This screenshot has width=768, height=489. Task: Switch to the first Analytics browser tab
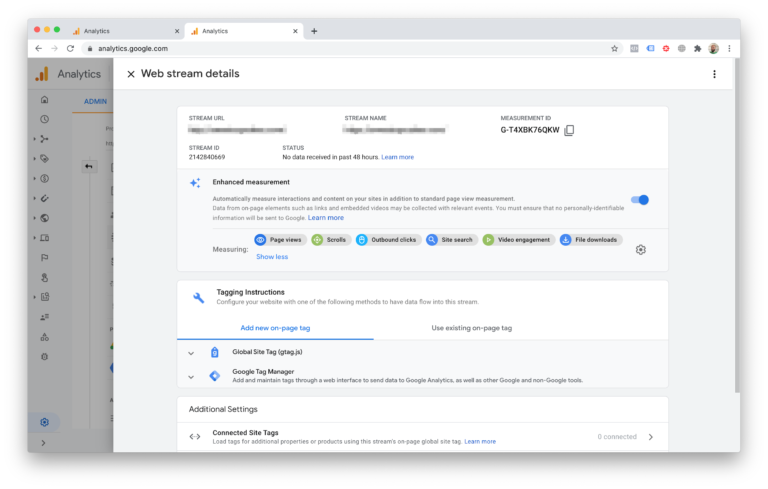(x=125, y=31)
